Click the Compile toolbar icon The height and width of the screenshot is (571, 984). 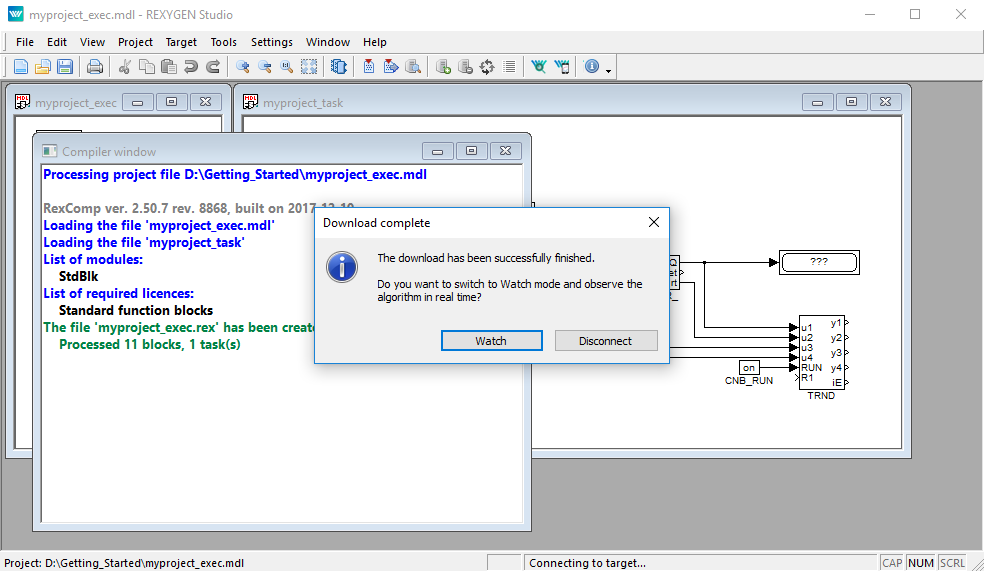pos(369,67)
